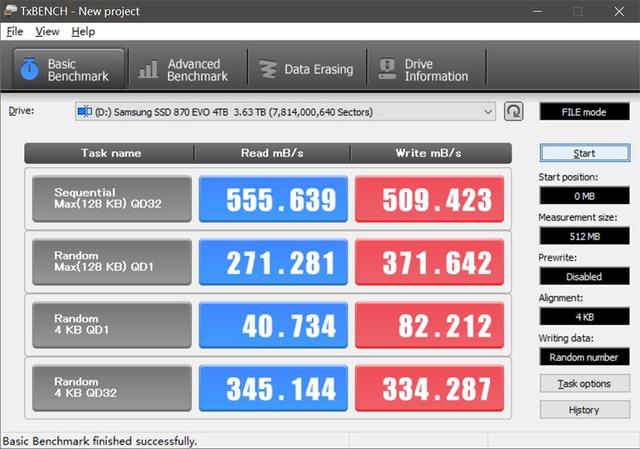The image size is (640, 449).
Task: Click the Random 4 KB QD32 task button
Action: [112, 388]
